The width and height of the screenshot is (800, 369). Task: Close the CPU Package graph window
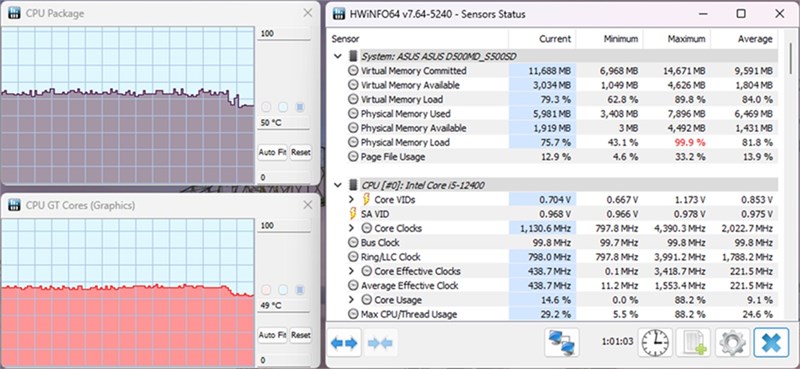(x=308, y=14)
